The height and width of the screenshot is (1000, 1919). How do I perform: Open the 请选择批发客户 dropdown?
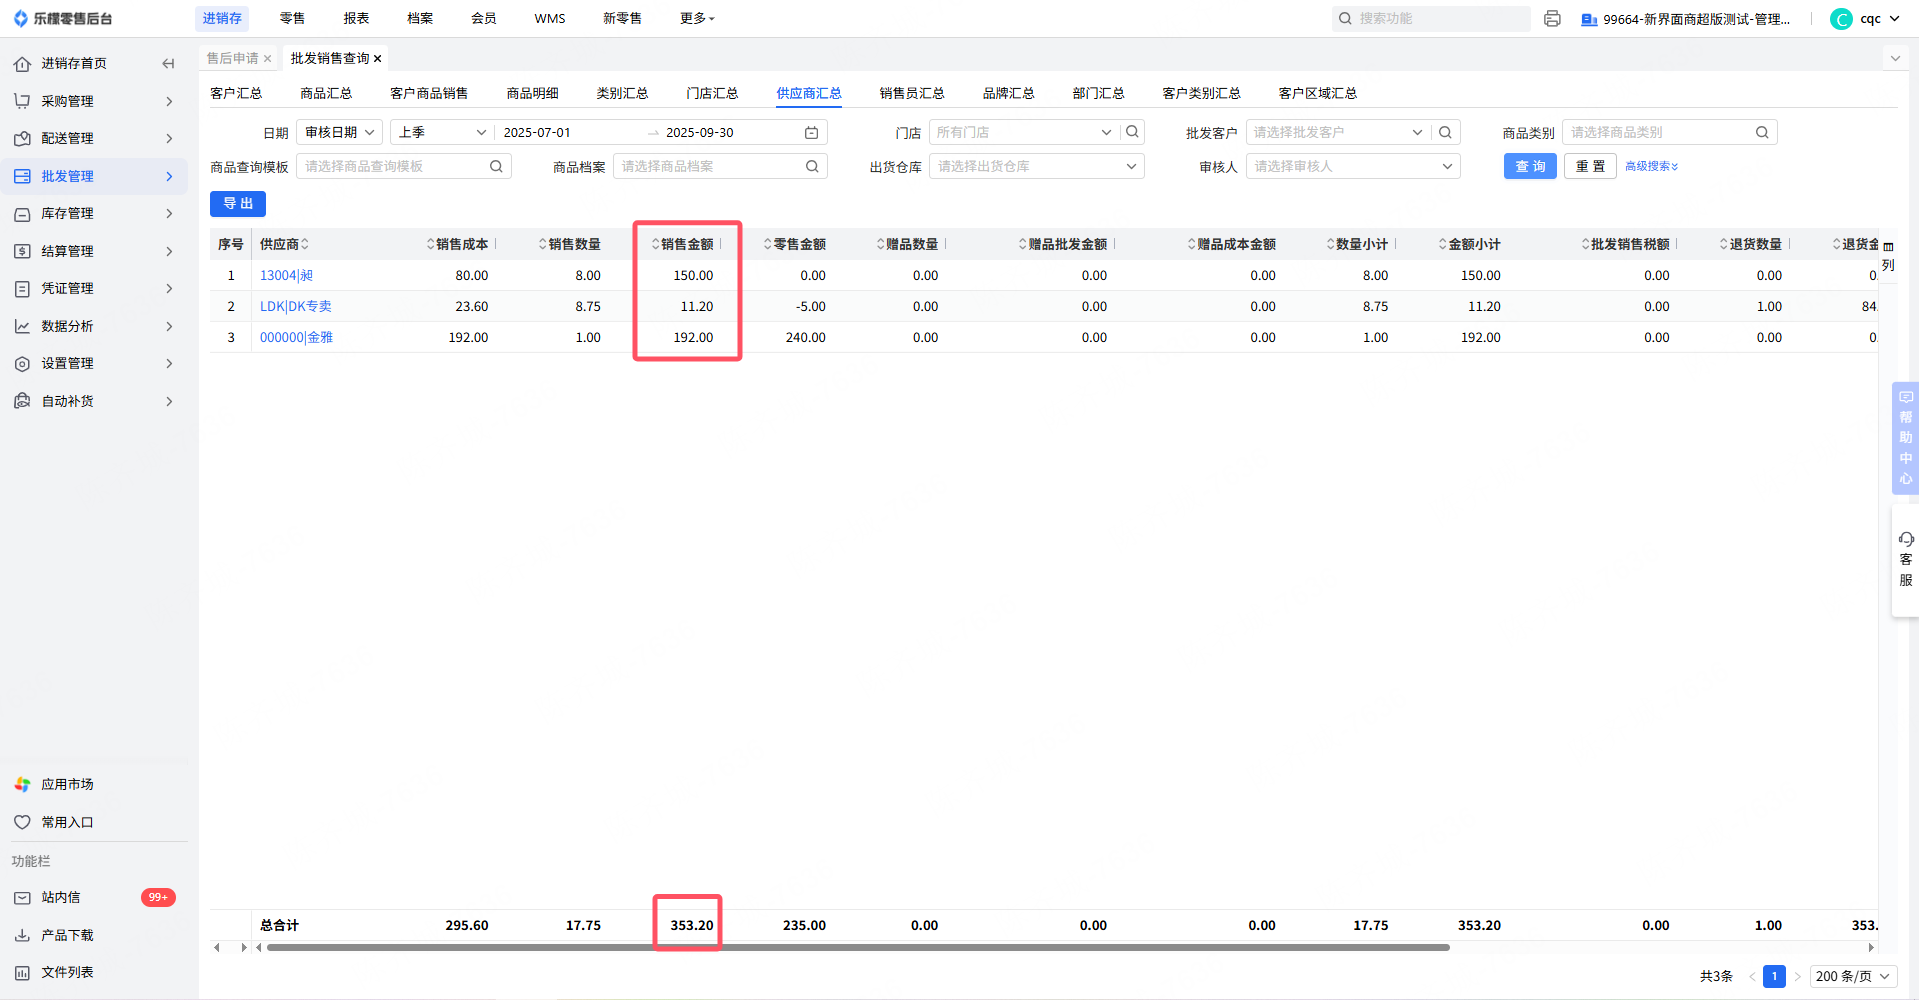[1338, 132]
